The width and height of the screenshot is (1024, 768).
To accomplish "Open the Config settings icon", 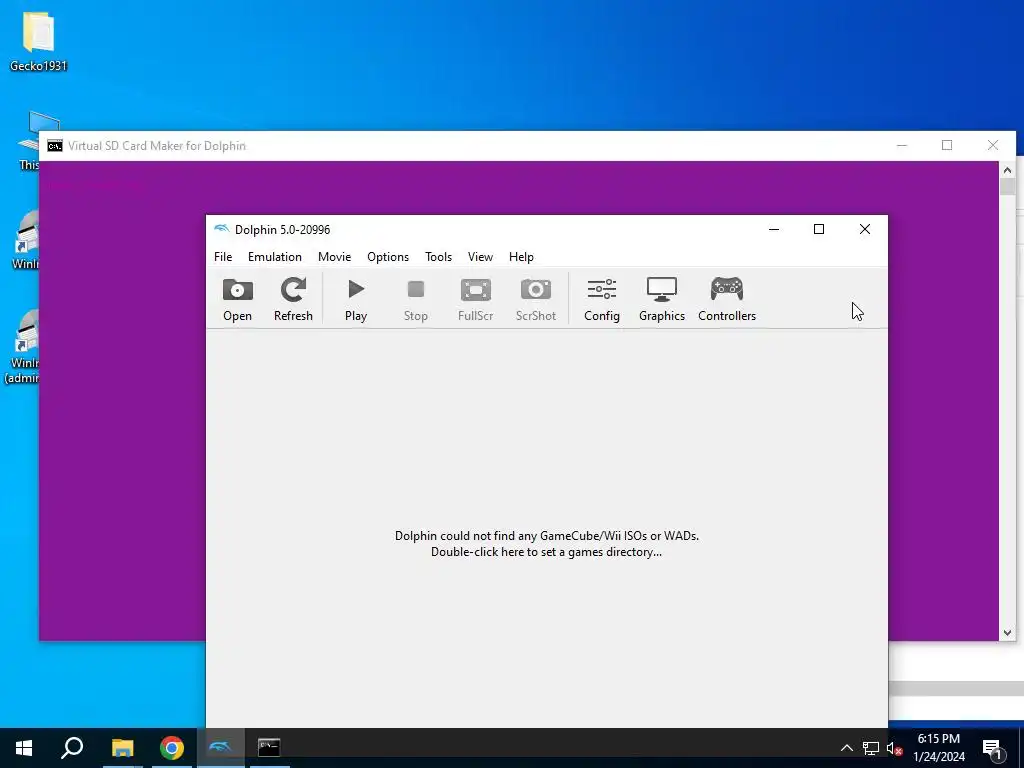I will tap(601, 300).
